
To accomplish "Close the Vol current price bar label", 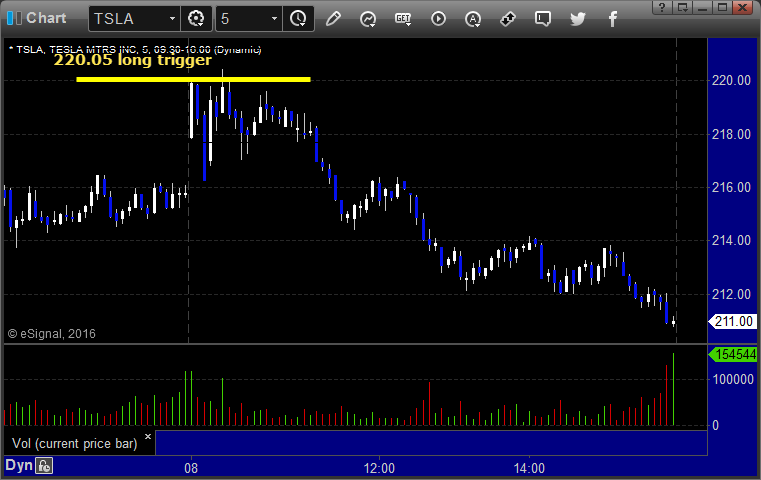I will (x=148, y=436).
